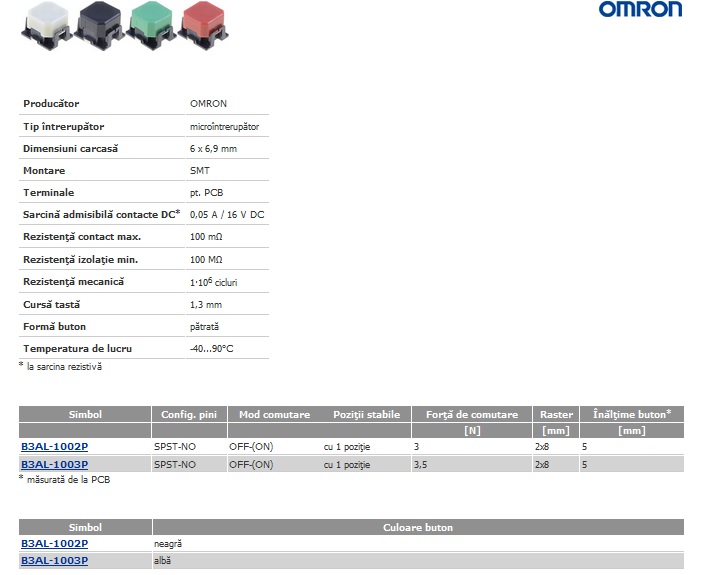
Task: Select the Dimensiuni carcasă label
Action: point(71,148)
